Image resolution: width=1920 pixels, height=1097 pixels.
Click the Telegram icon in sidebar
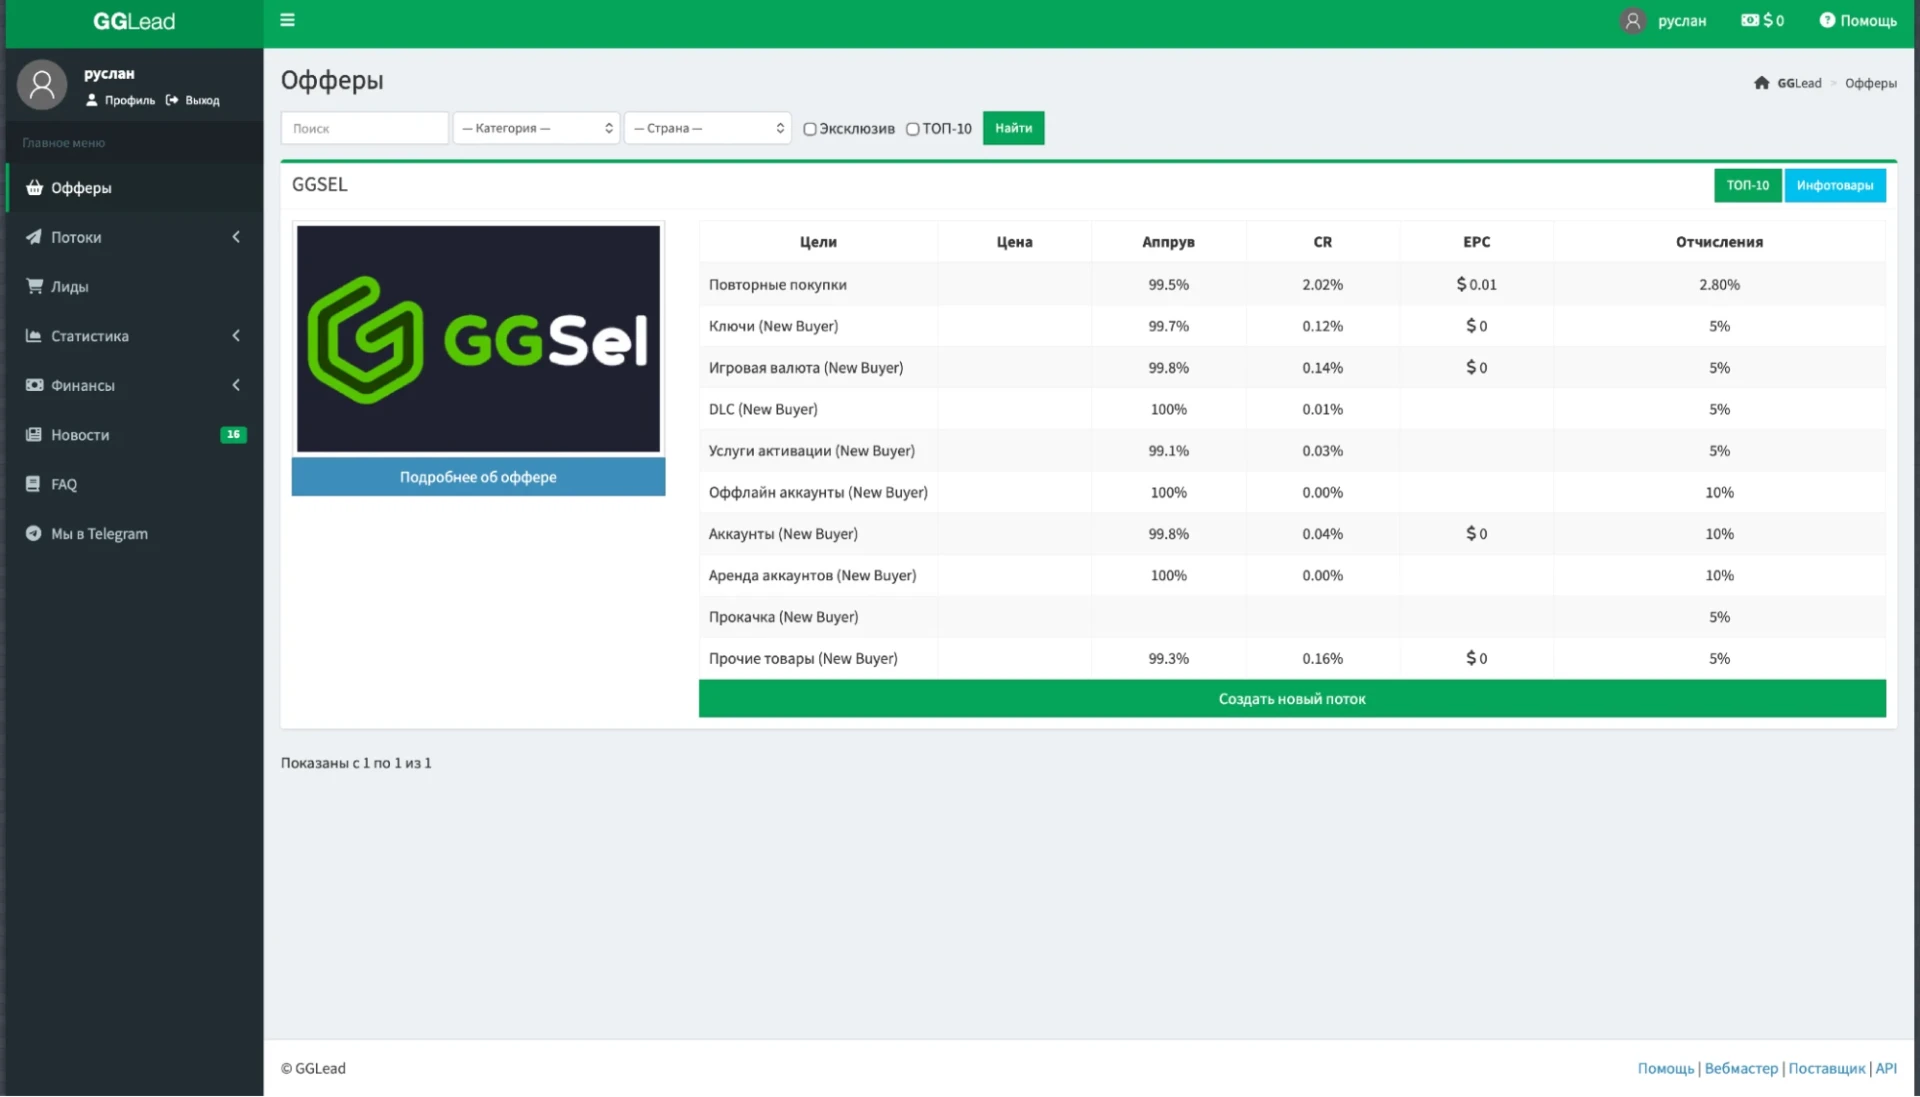click(x=33, y=533)
